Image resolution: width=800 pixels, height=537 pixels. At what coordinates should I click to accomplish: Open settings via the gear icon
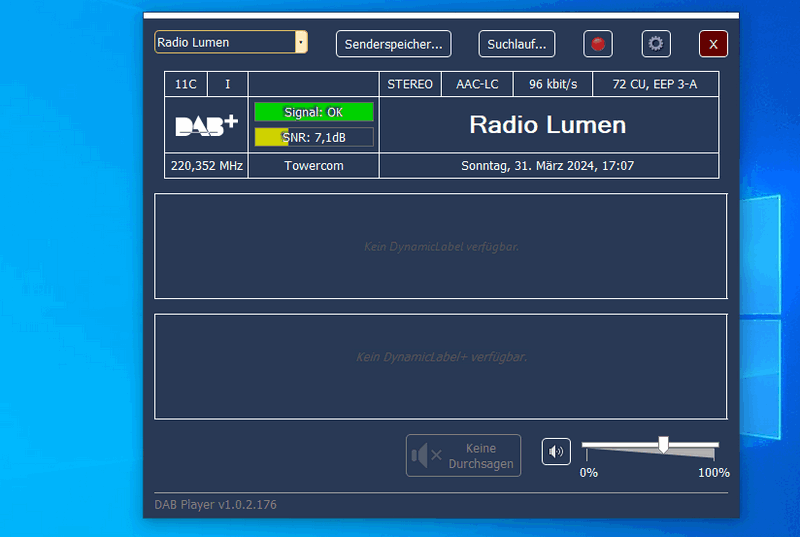tap(656, 44)
